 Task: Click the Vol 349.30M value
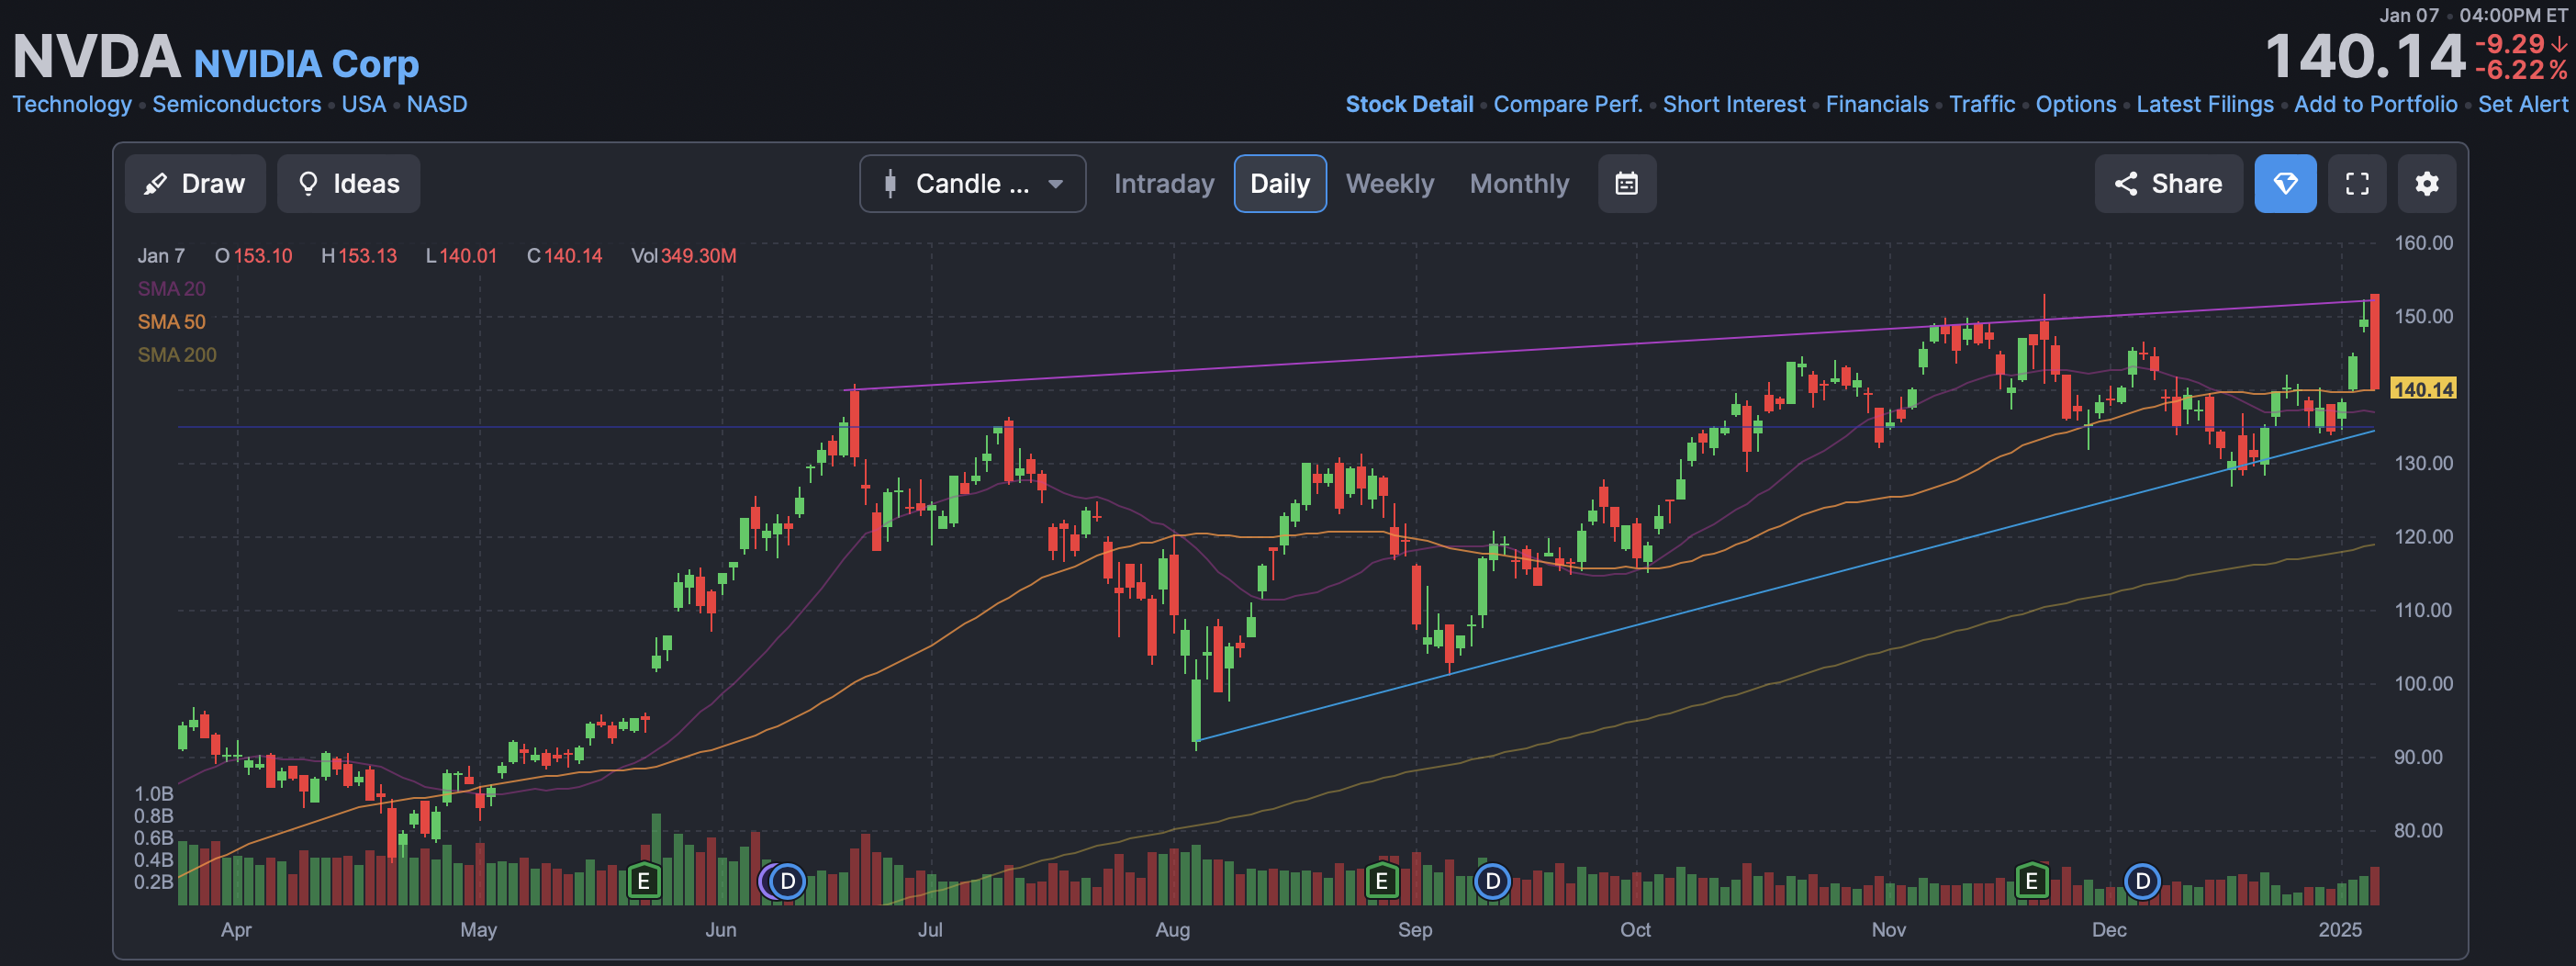pyautogui.click(x=684, y=256)
